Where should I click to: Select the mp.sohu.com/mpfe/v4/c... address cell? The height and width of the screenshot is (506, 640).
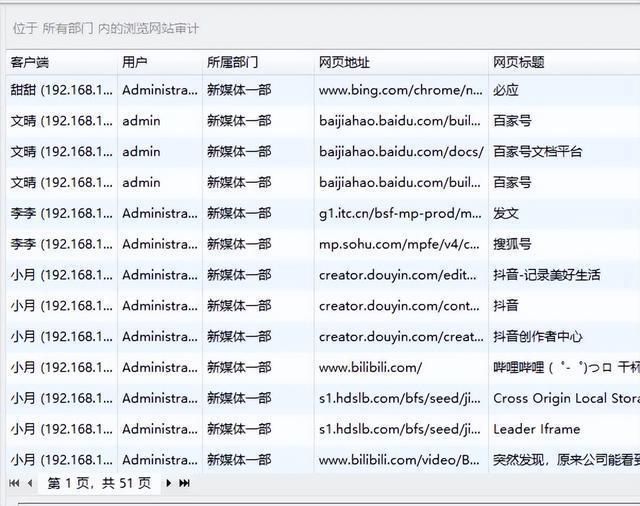[401, 244]
